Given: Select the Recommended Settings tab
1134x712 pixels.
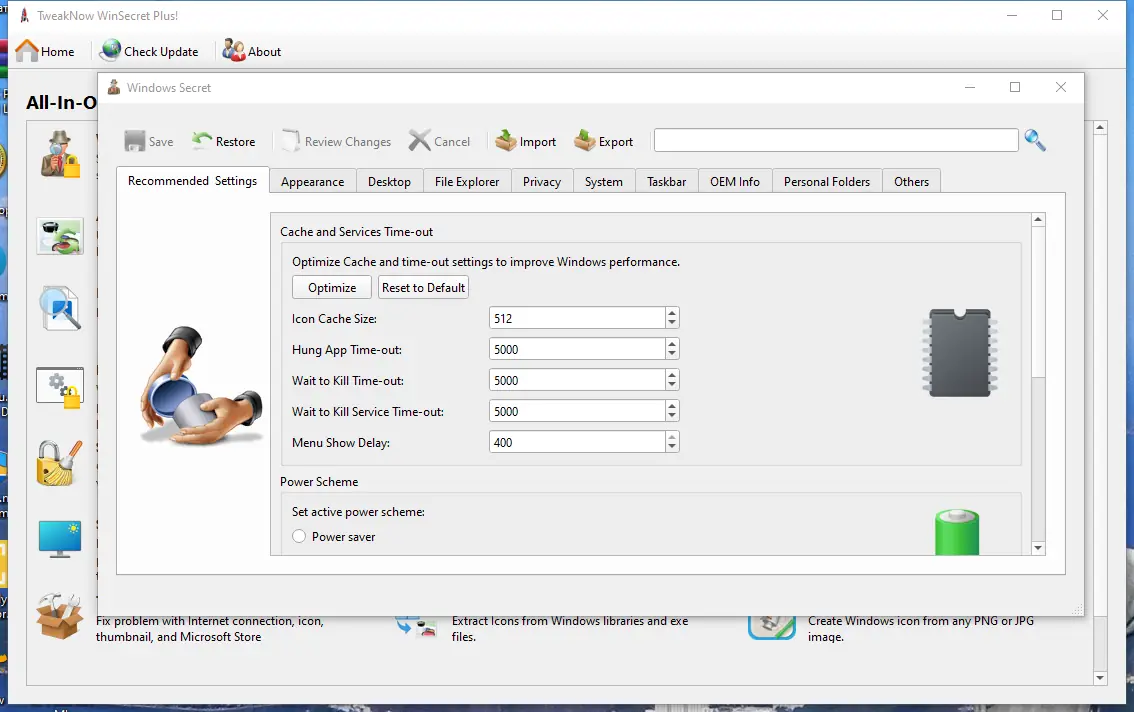Looking at the screenshot, I should tap(192, 180).
